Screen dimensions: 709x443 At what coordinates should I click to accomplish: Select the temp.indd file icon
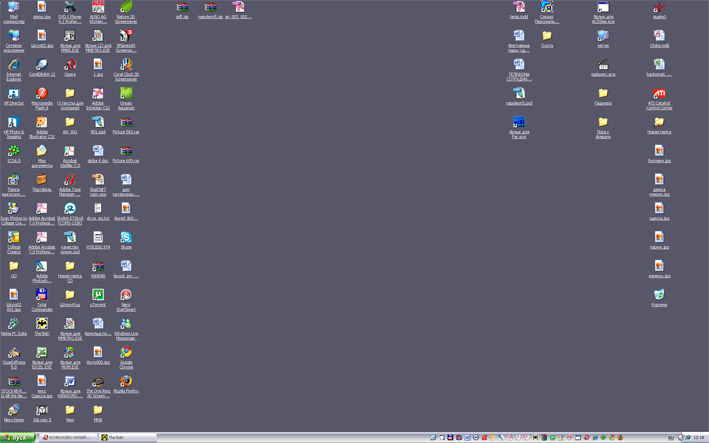click(519, 7)
